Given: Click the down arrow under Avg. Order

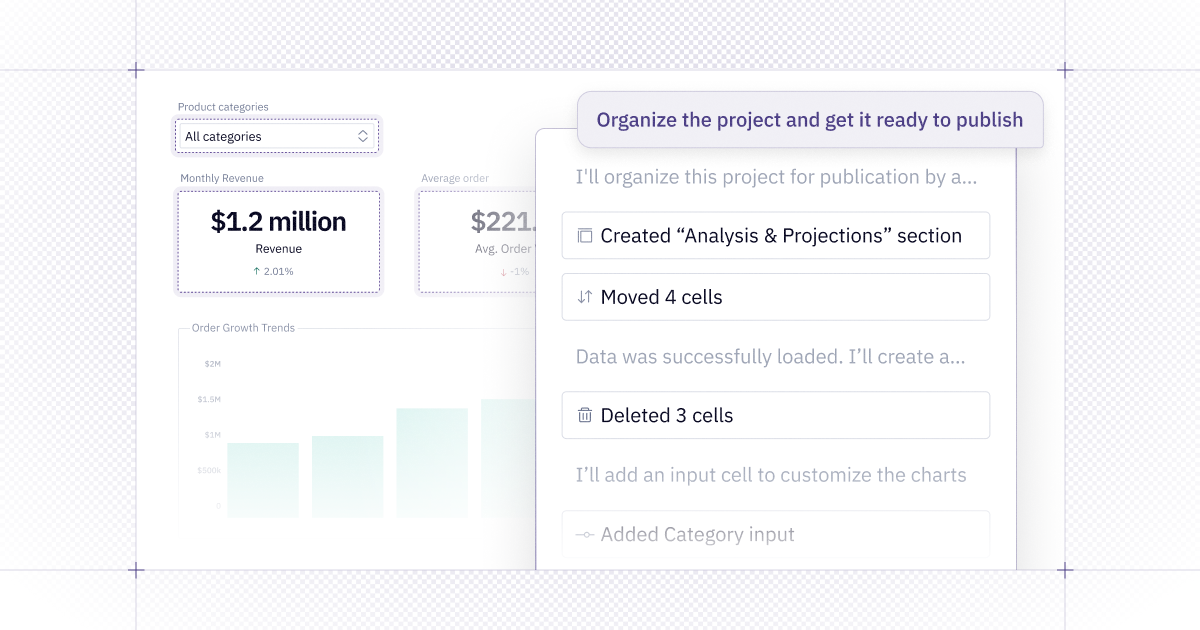Looking at the screenshot, I should click(x=504, y=271).
